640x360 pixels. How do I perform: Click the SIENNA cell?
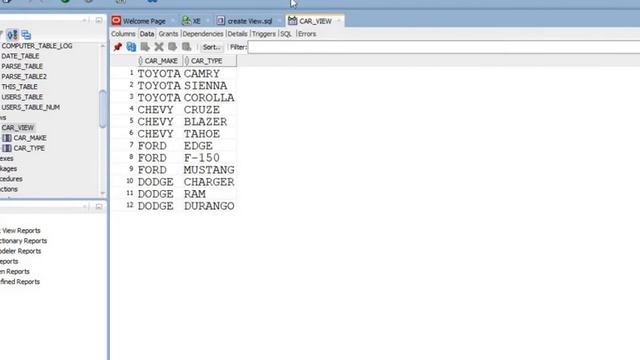209,86
